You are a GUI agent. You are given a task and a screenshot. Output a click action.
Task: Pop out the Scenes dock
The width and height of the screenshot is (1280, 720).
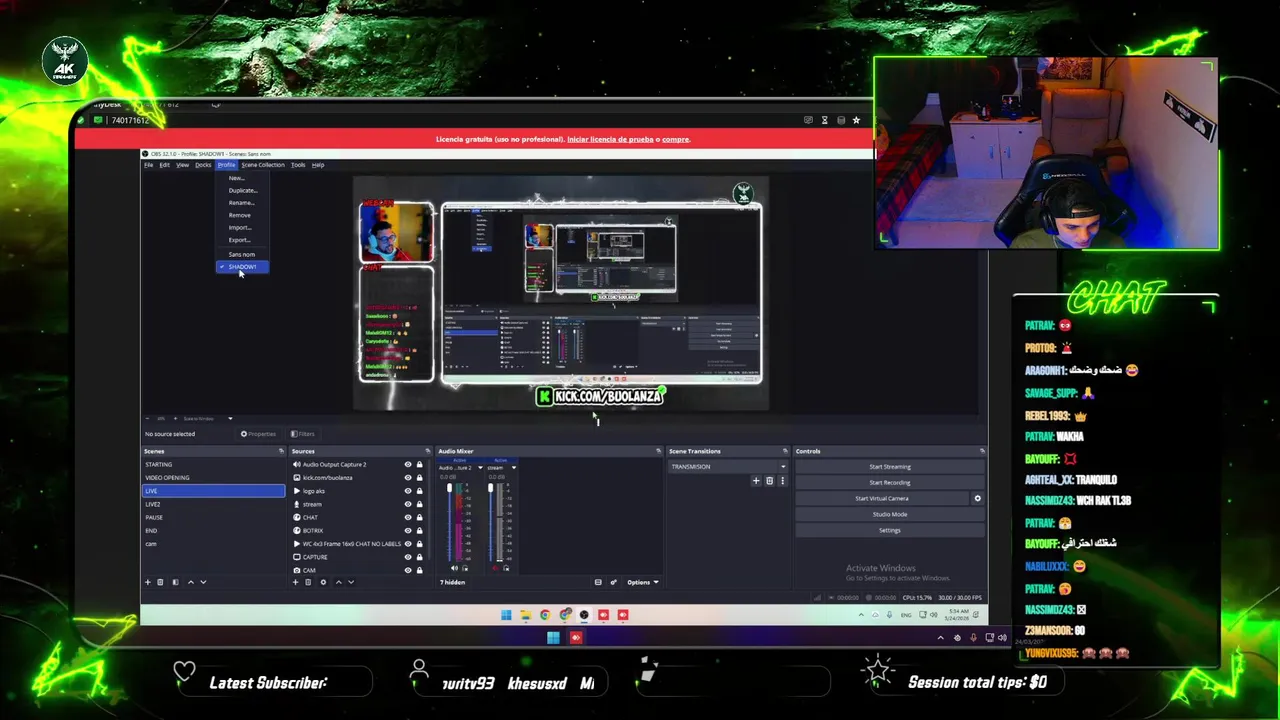[x=281, y=451]
